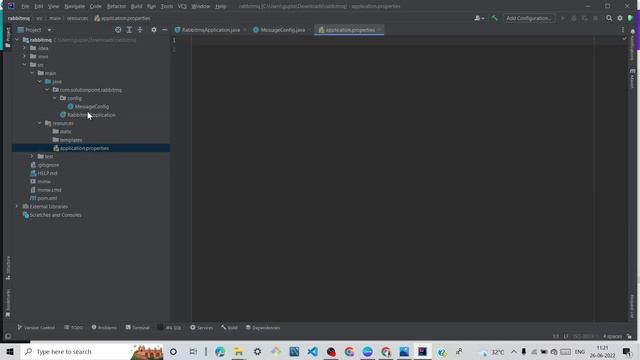This screenshot has width=640, height=360.
Task: Expand External Libraries node
Action: click(17, 207)
